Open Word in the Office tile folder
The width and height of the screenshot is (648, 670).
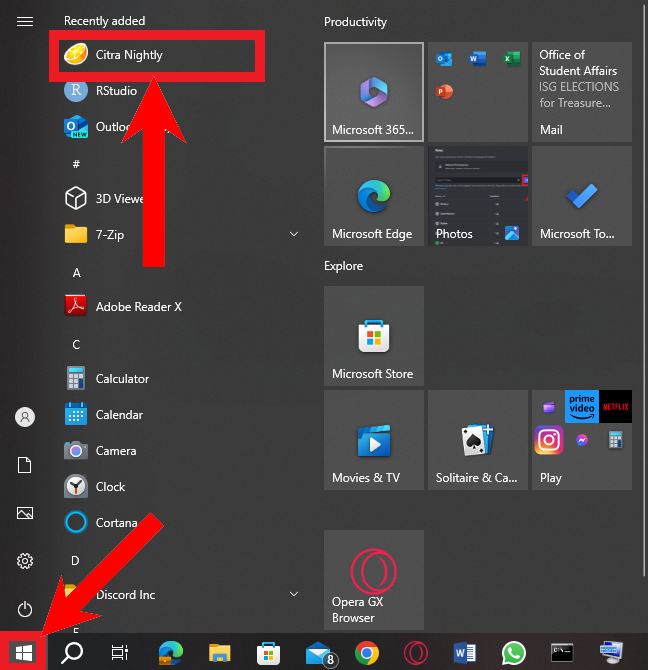pyautogui.click(x=478, y=59)
